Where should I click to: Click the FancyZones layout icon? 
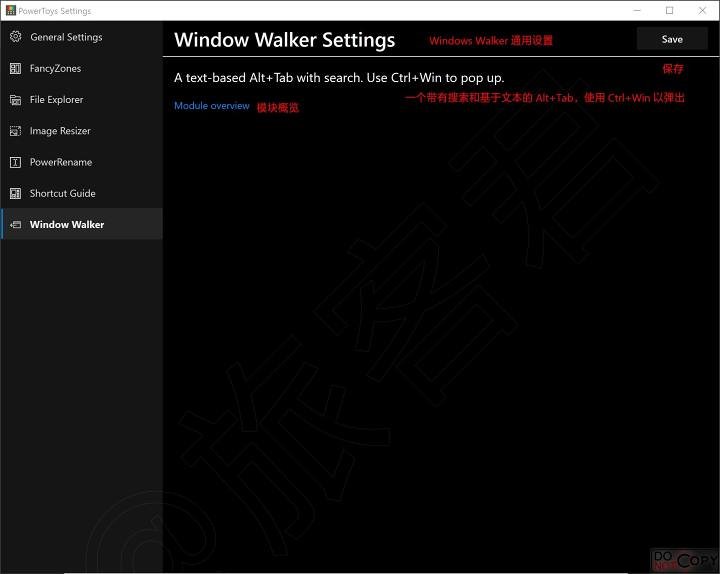pyautogui.click(x=16, y=68)
